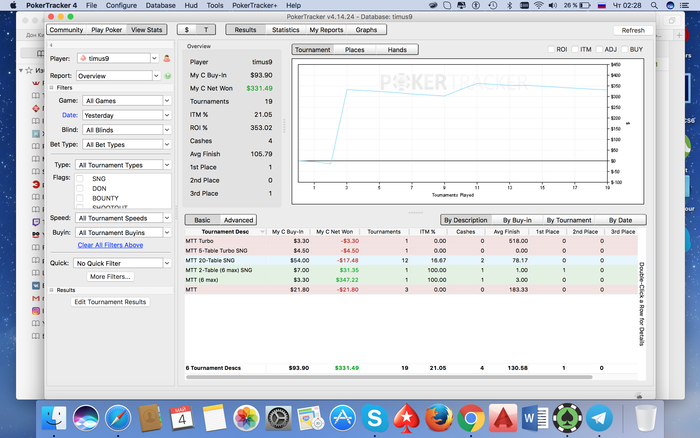Click the Refresh button
Image resolution: width=700 pixels, height=438 pixels.
pyautogui.click(x=633, y=30)
